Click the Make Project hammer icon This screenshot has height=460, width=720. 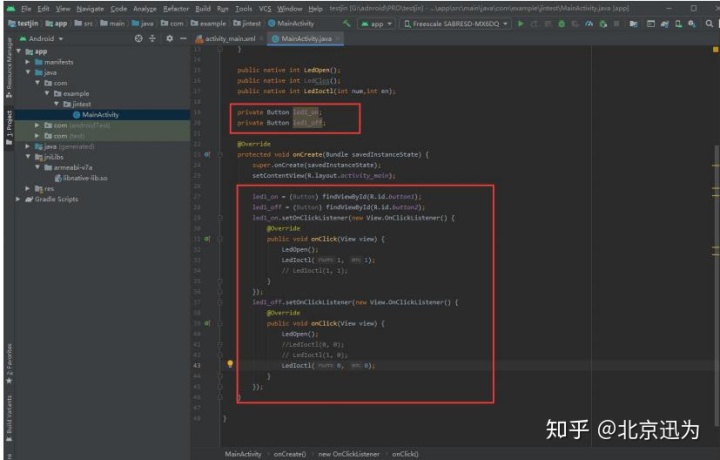[347, 23]
